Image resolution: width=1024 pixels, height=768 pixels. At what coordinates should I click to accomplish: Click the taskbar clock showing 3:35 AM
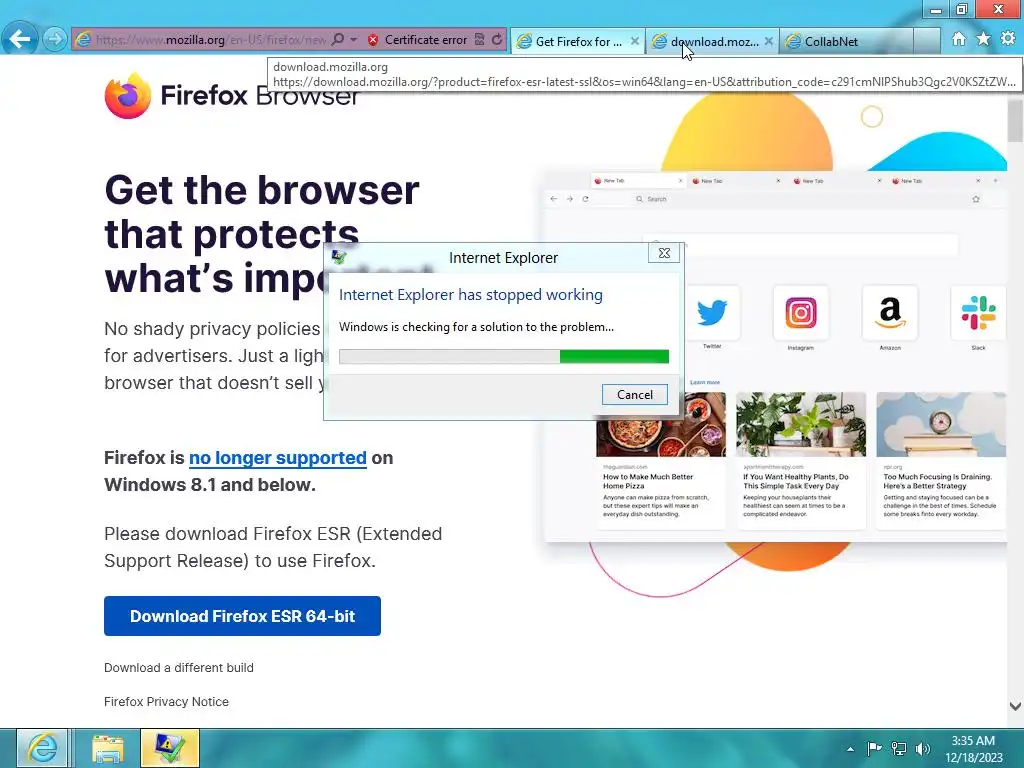pos(973,749)
